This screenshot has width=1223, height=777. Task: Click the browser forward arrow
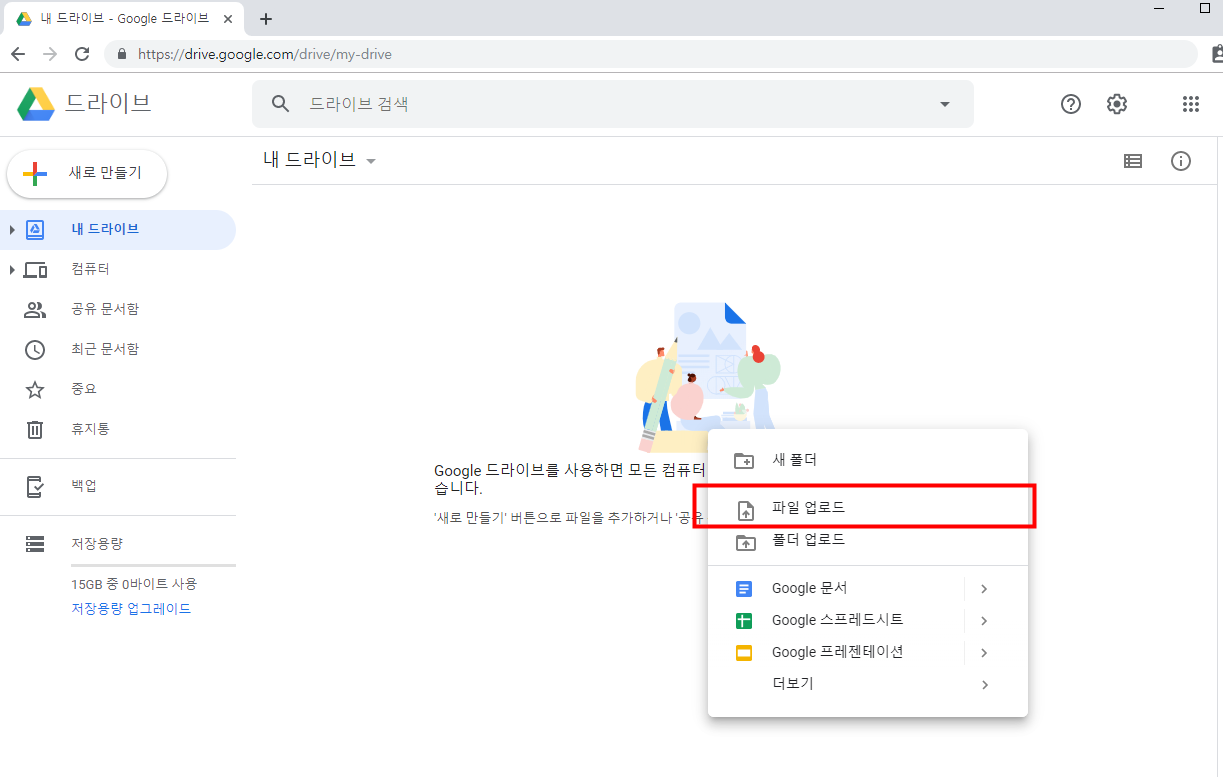click(x=50, y=54)
